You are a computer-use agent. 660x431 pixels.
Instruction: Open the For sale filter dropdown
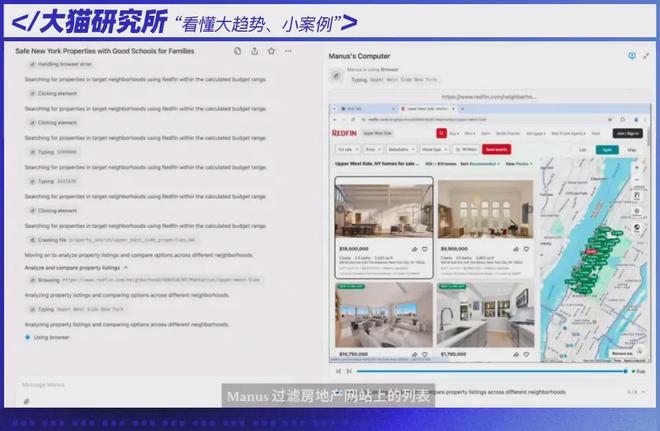point(347,149)
